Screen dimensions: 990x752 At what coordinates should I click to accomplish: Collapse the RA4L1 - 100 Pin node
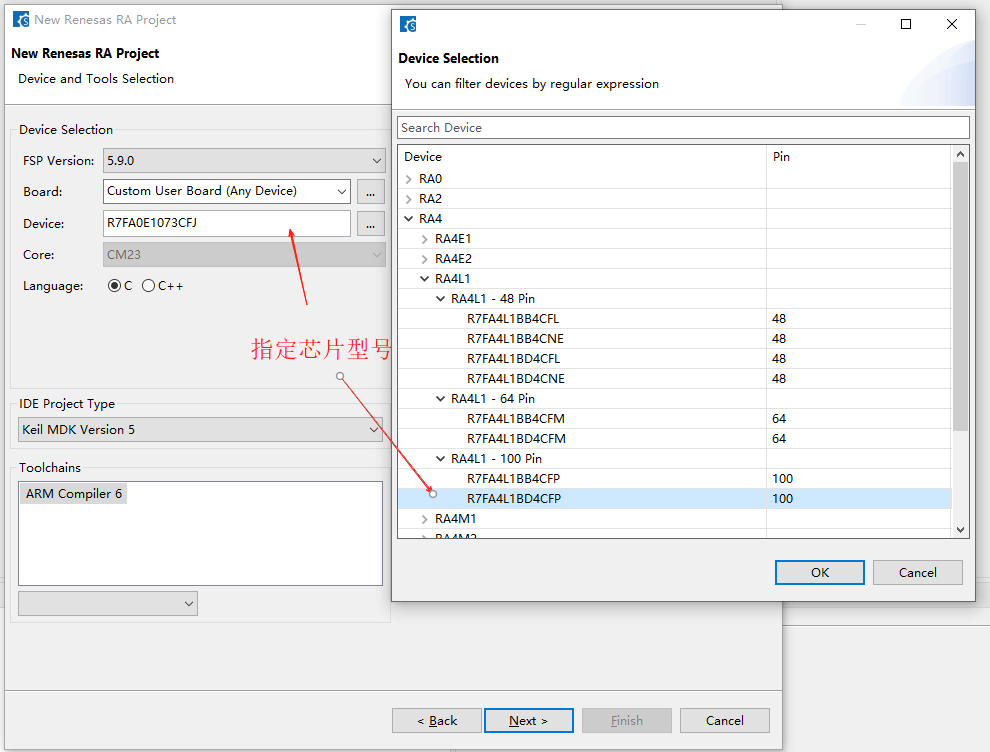point(441,459)
